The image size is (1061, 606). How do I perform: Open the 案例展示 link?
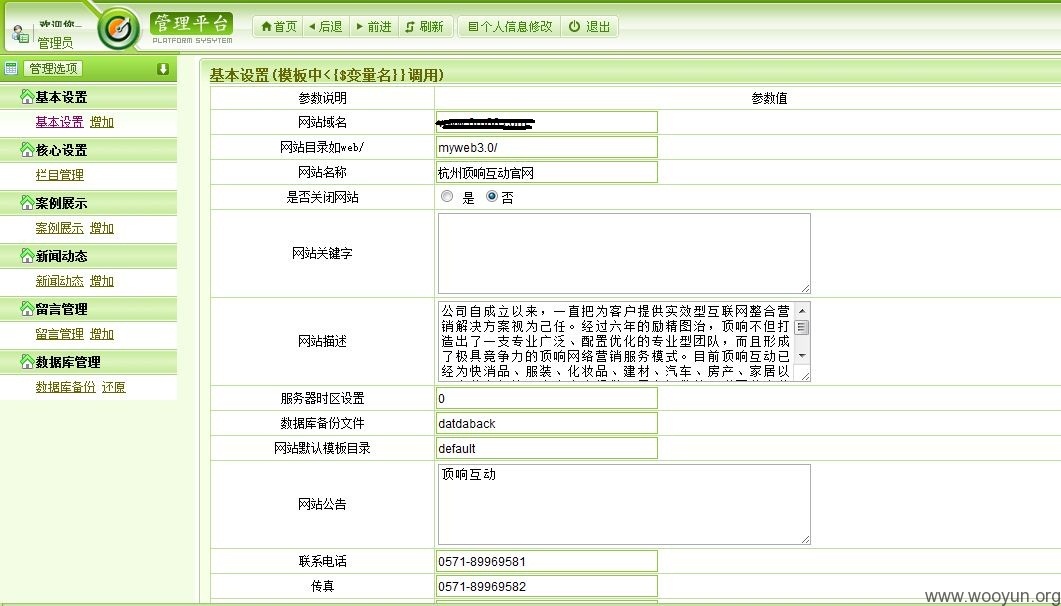pyautogui.click(x=60, y=228)
